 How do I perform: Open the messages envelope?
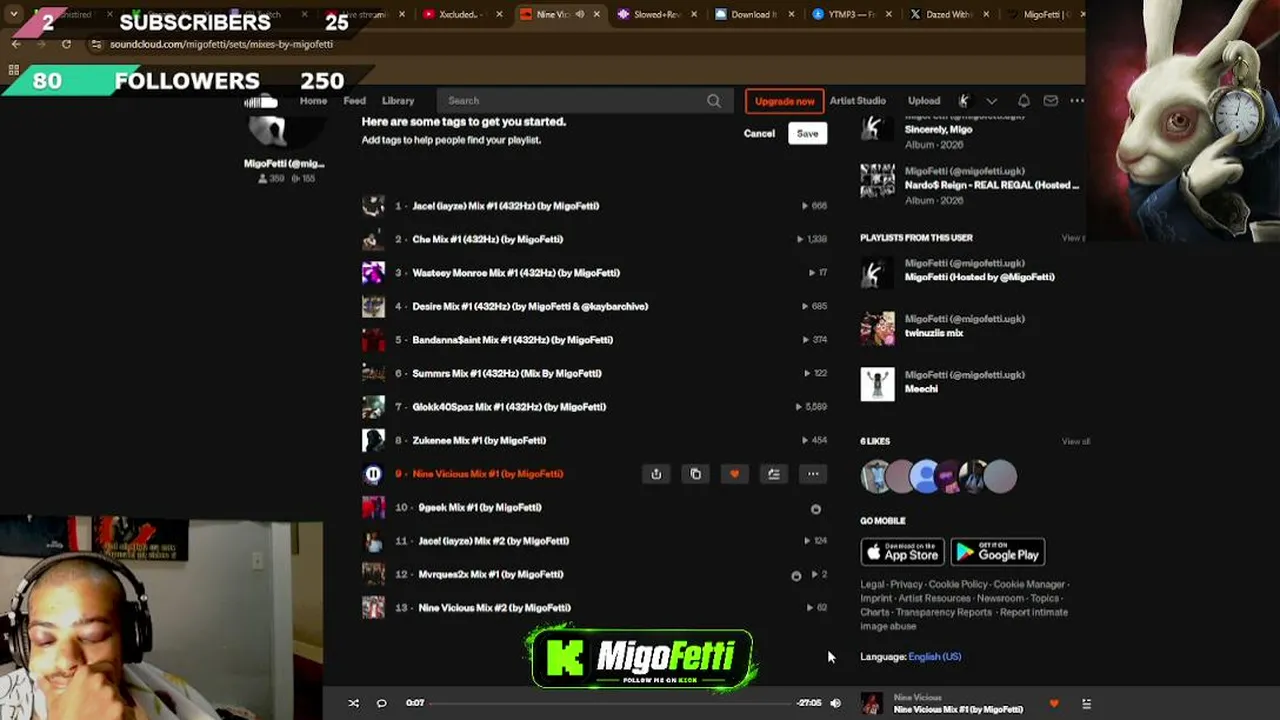[1050, 101]
